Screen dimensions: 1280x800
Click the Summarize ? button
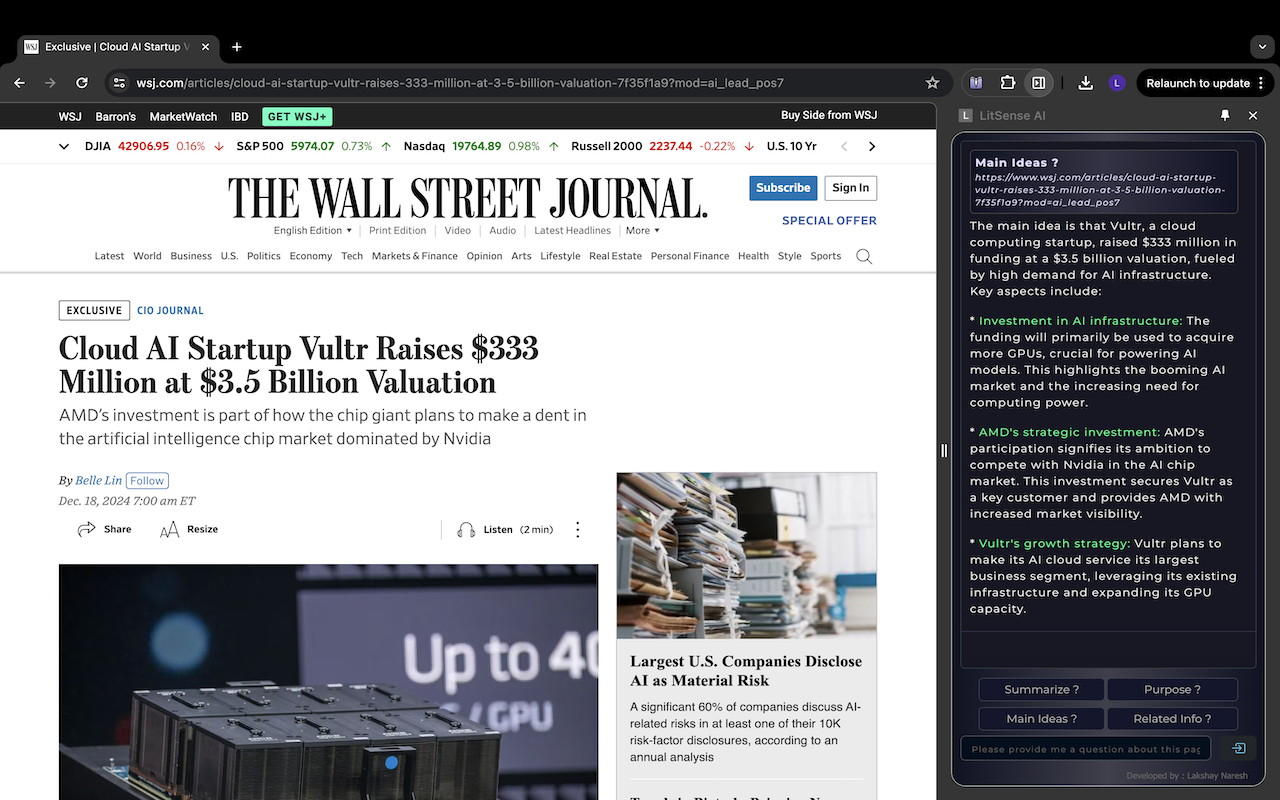coord(1041,689)
